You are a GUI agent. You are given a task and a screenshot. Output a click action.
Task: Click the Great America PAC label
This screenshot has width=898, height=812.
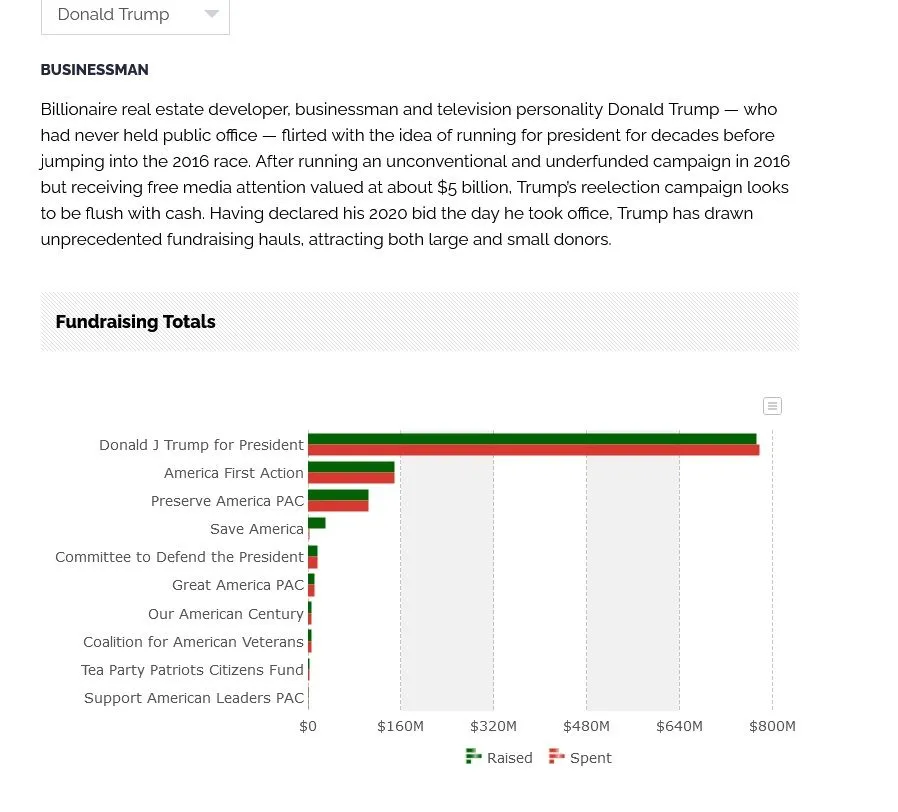point(238,585)
